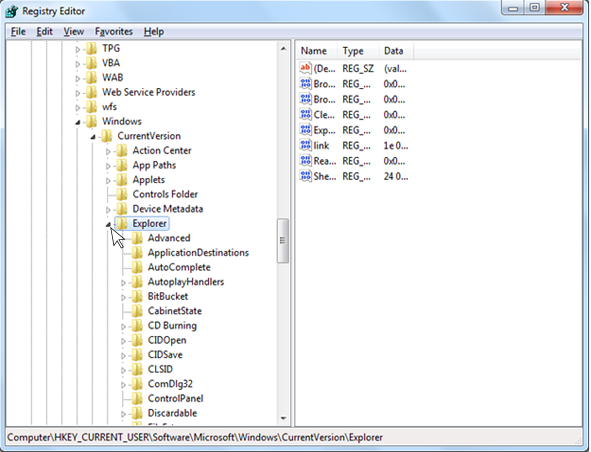Click the VBA folder icon
Screen dimensions: 591x452
[x=91, y=63]
